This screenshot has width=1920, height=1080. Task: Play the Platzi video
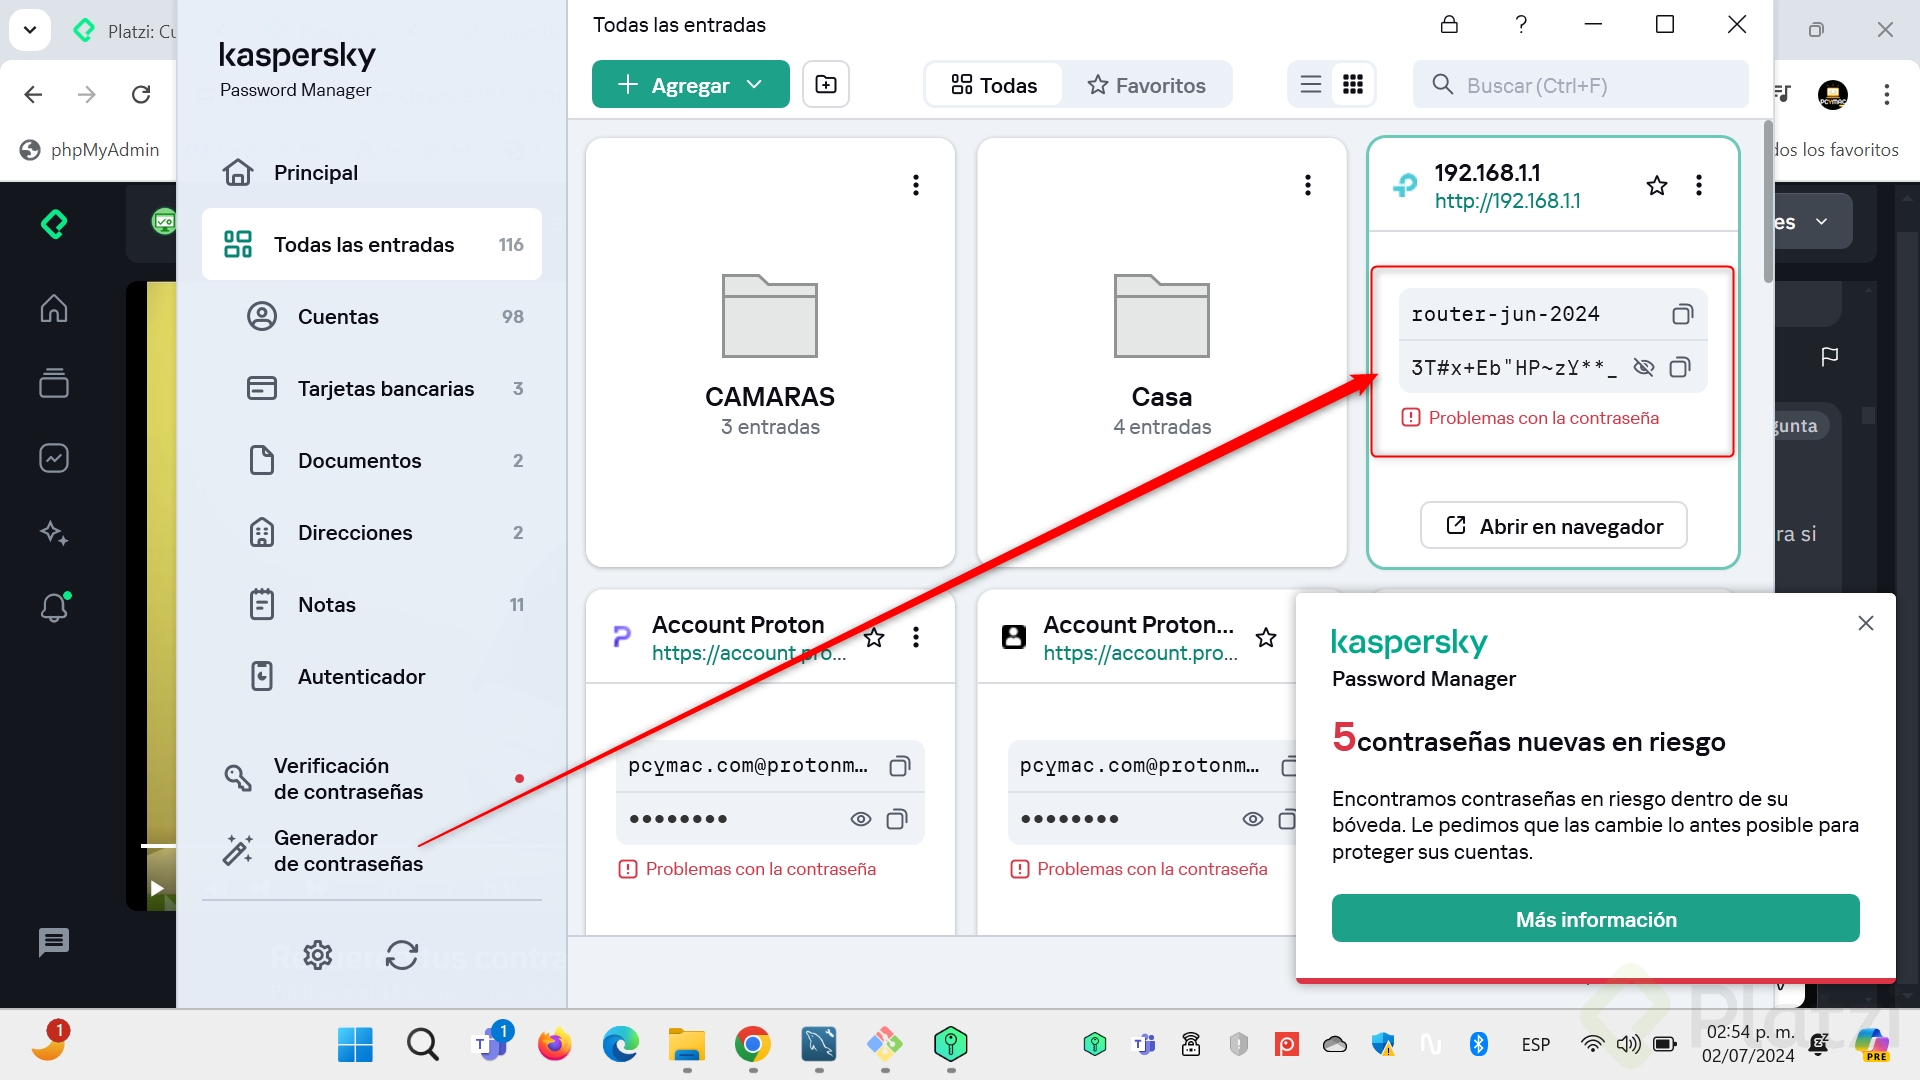[157, 888]
